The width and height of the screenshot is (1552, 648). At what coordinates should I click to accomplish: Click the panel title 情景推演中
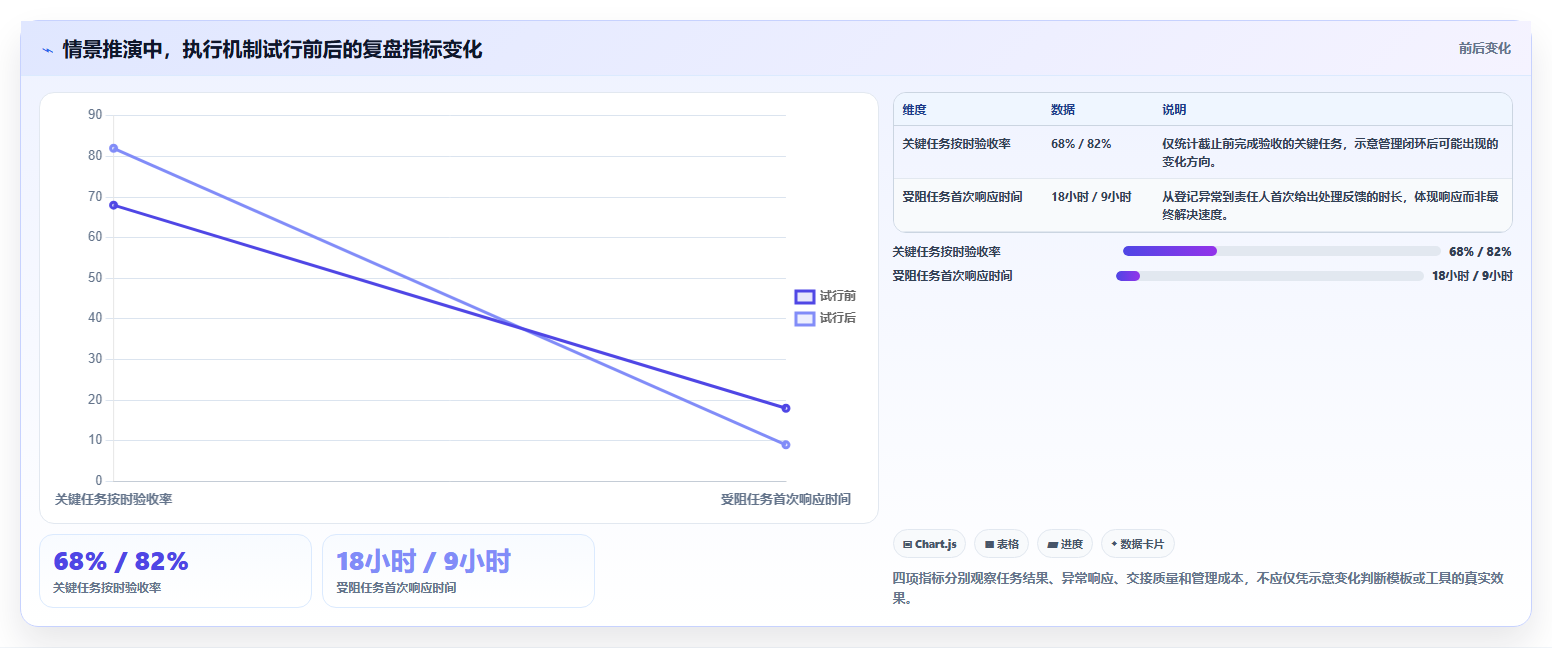272,49
